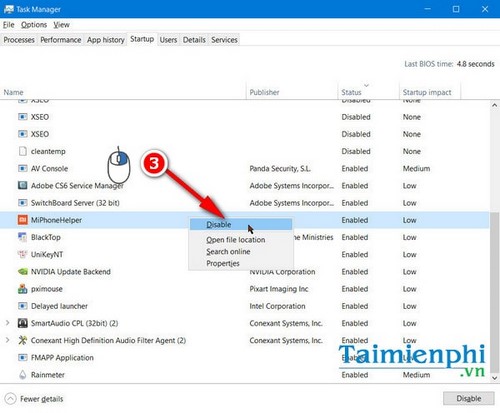The image size is (500, 413).
Task: Click the AV Console row icon
Action: click(22, 168)
